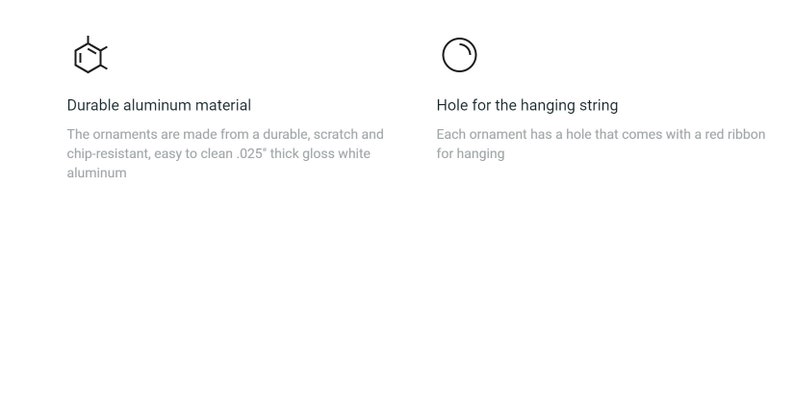Click the 'gloss white' phrase

point(336,154)
